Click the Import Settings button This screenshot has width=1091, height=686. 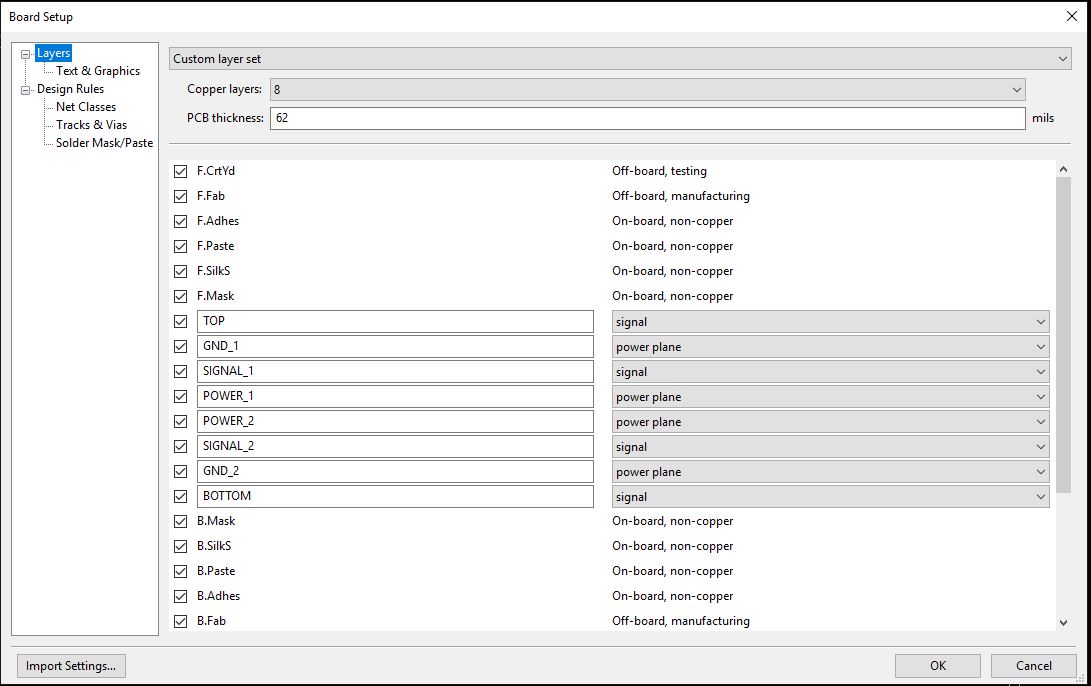click(71, 665)
